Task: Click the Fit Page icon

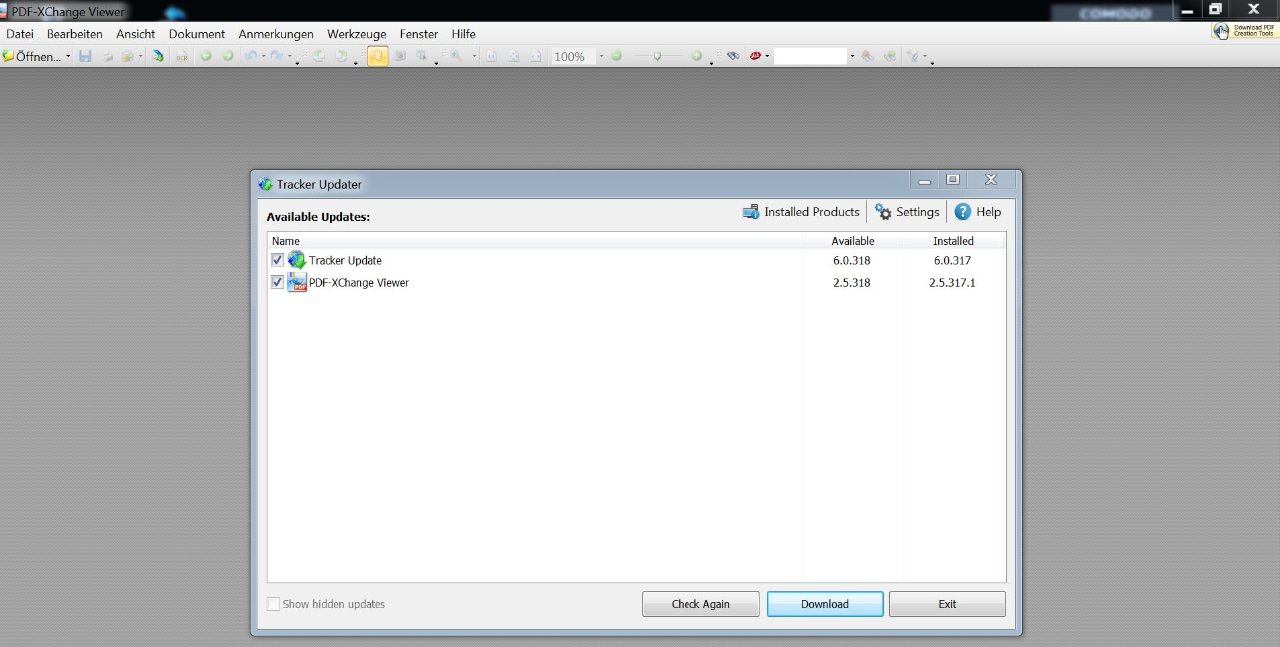Action: [x=514, y=56]
